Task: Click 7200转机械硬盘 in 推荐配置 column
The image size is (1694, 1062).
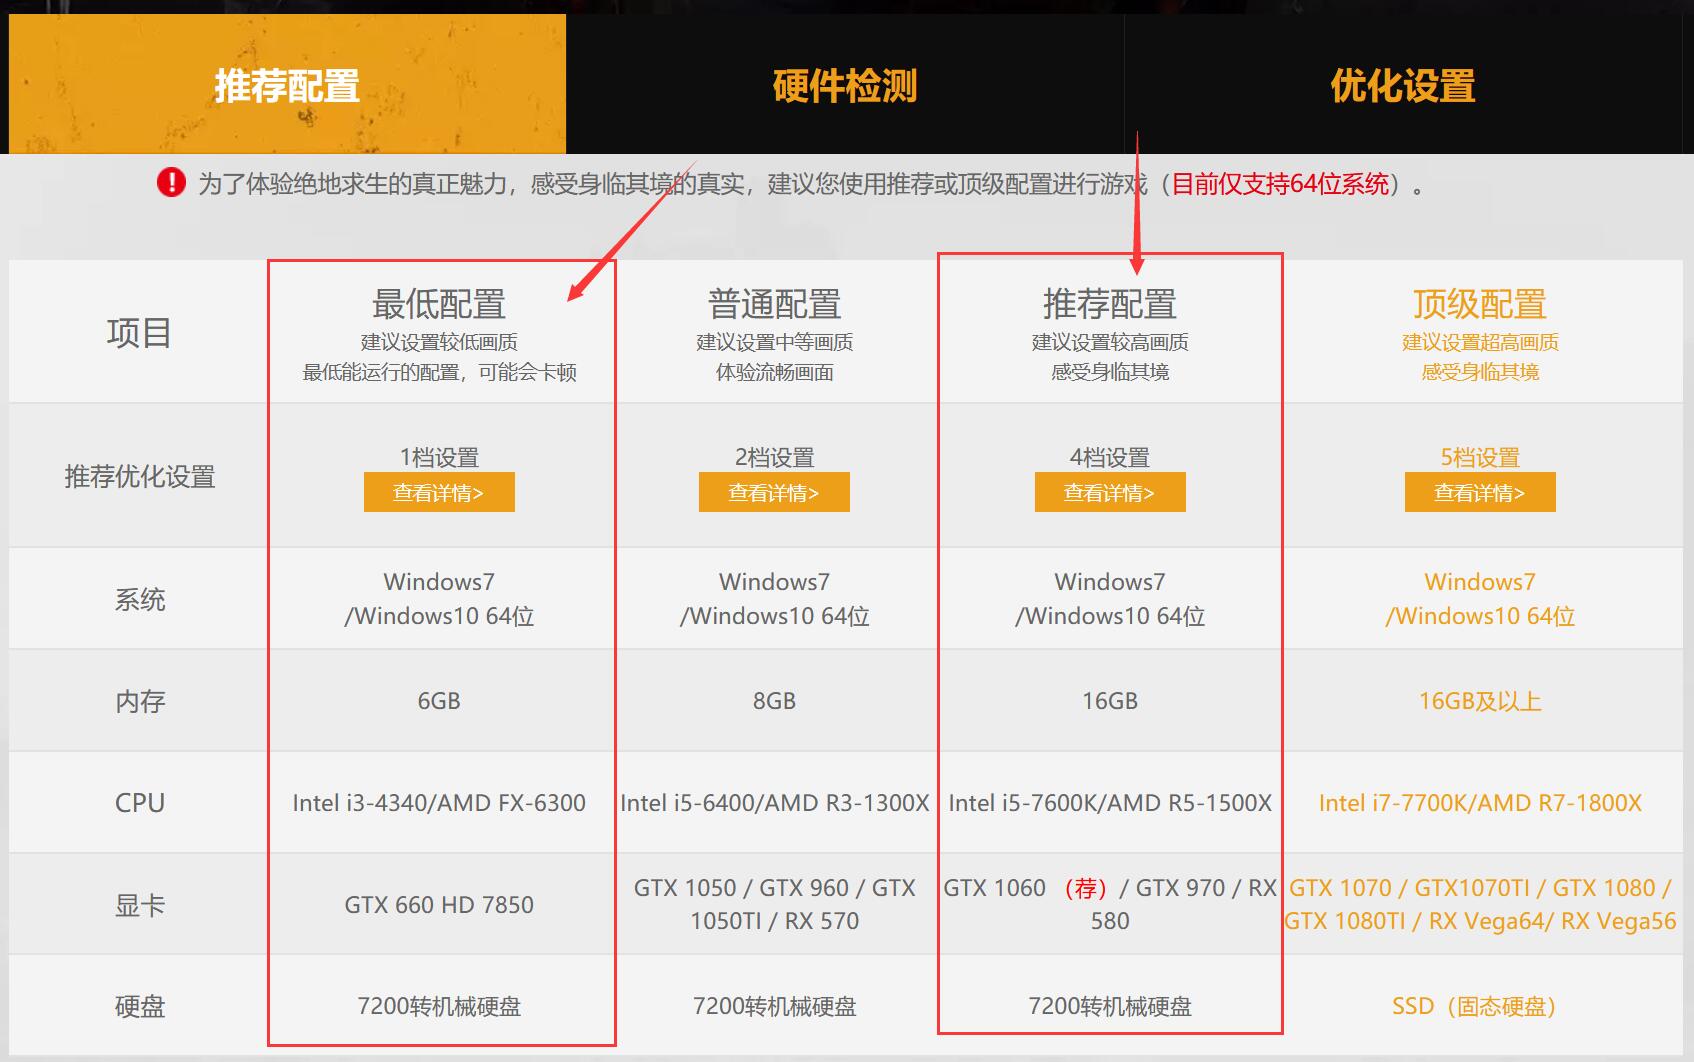Action: [1110, 1006]
